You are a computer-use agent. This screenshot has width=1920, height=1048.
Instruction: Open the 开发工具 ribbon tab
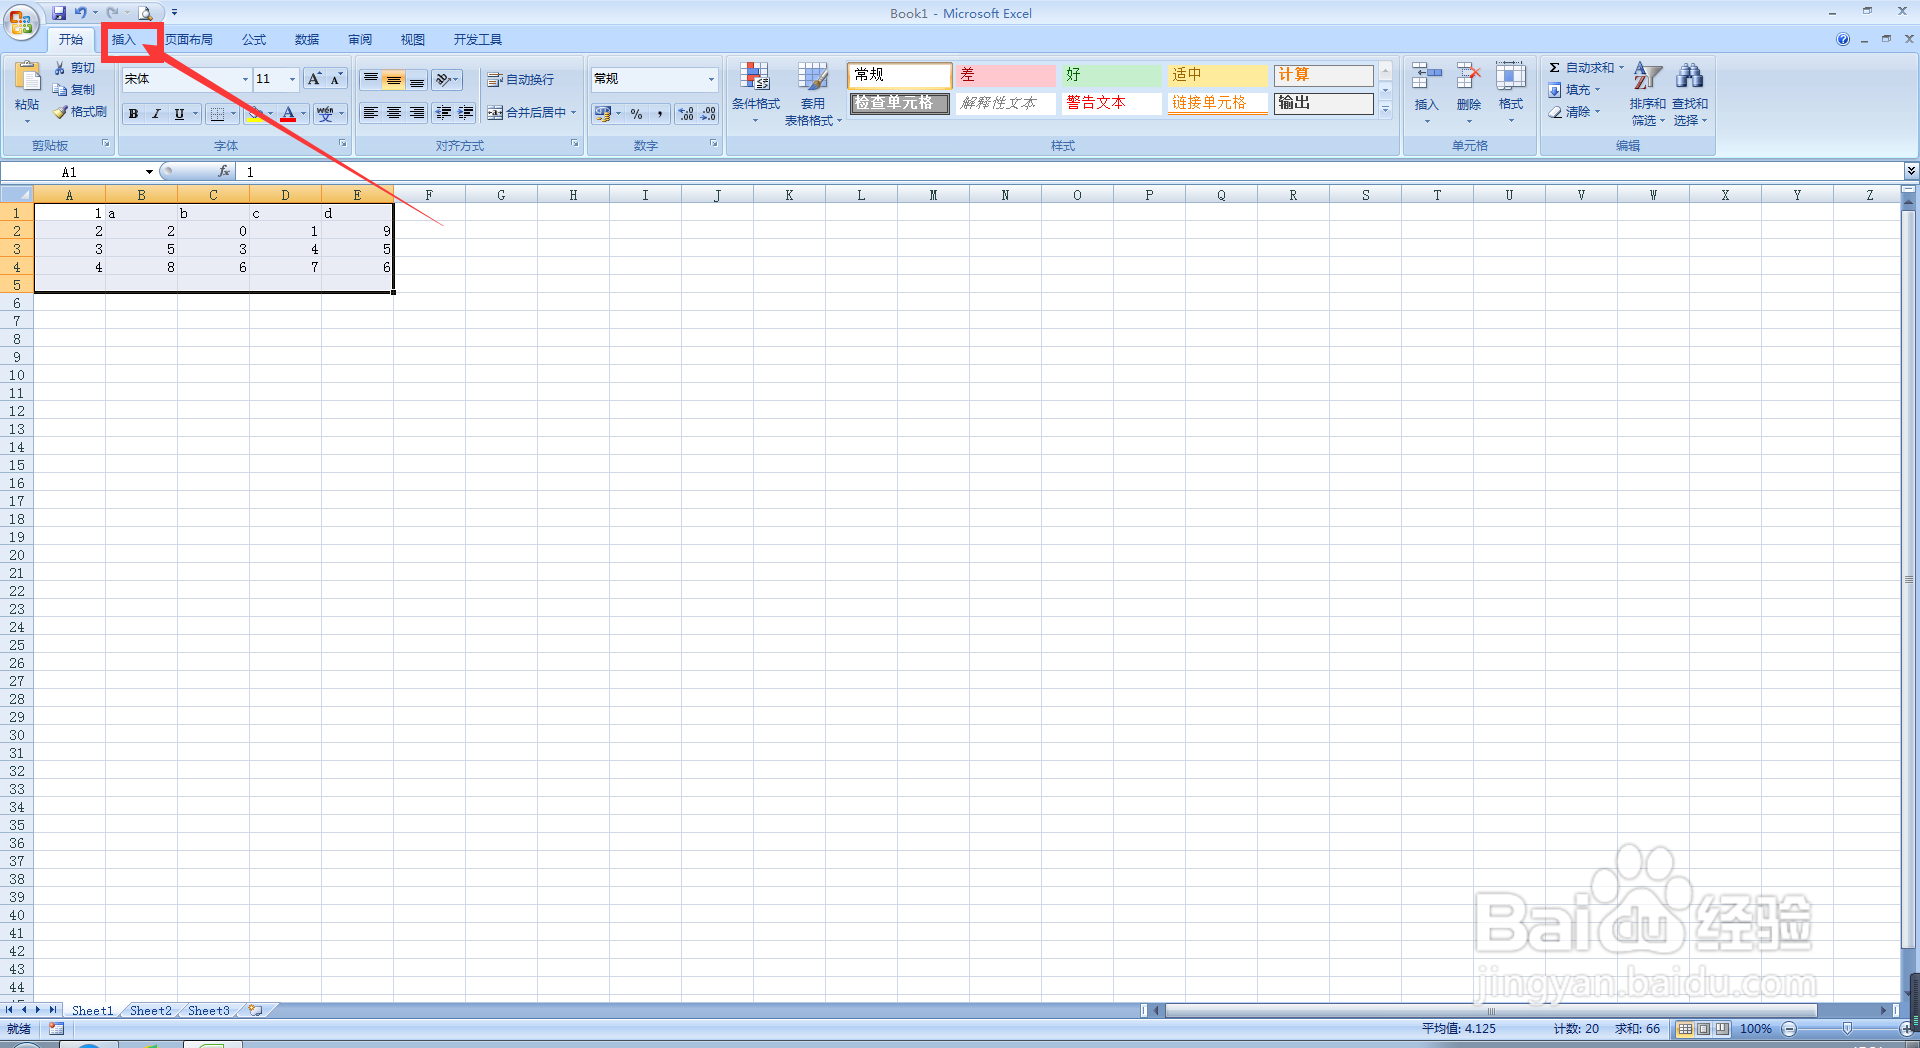click(x=478, y=40)
